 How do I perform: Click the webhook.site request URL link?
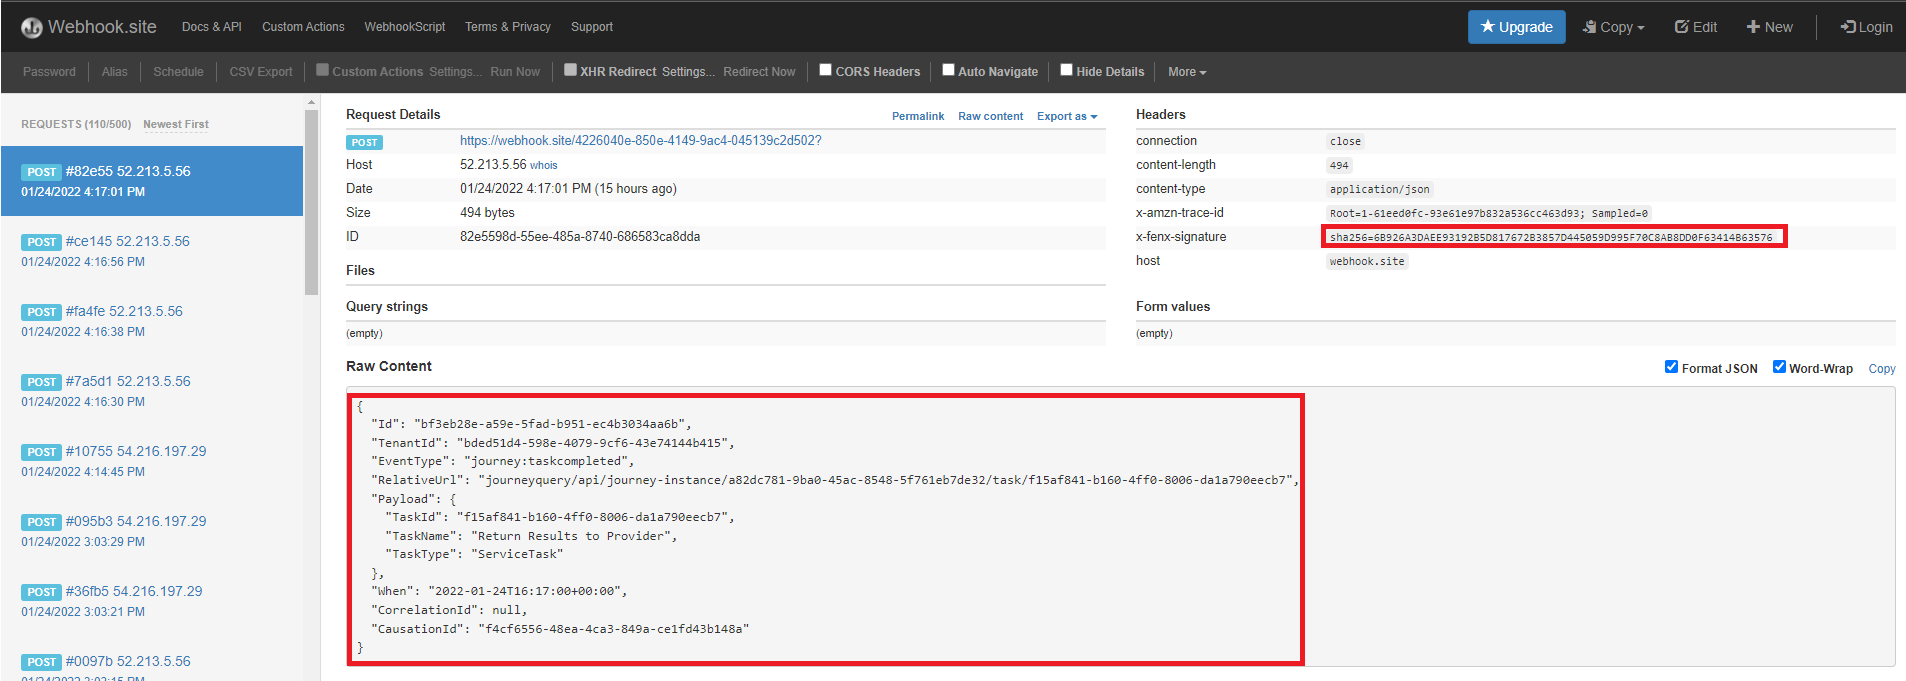(x=641, y=141)
